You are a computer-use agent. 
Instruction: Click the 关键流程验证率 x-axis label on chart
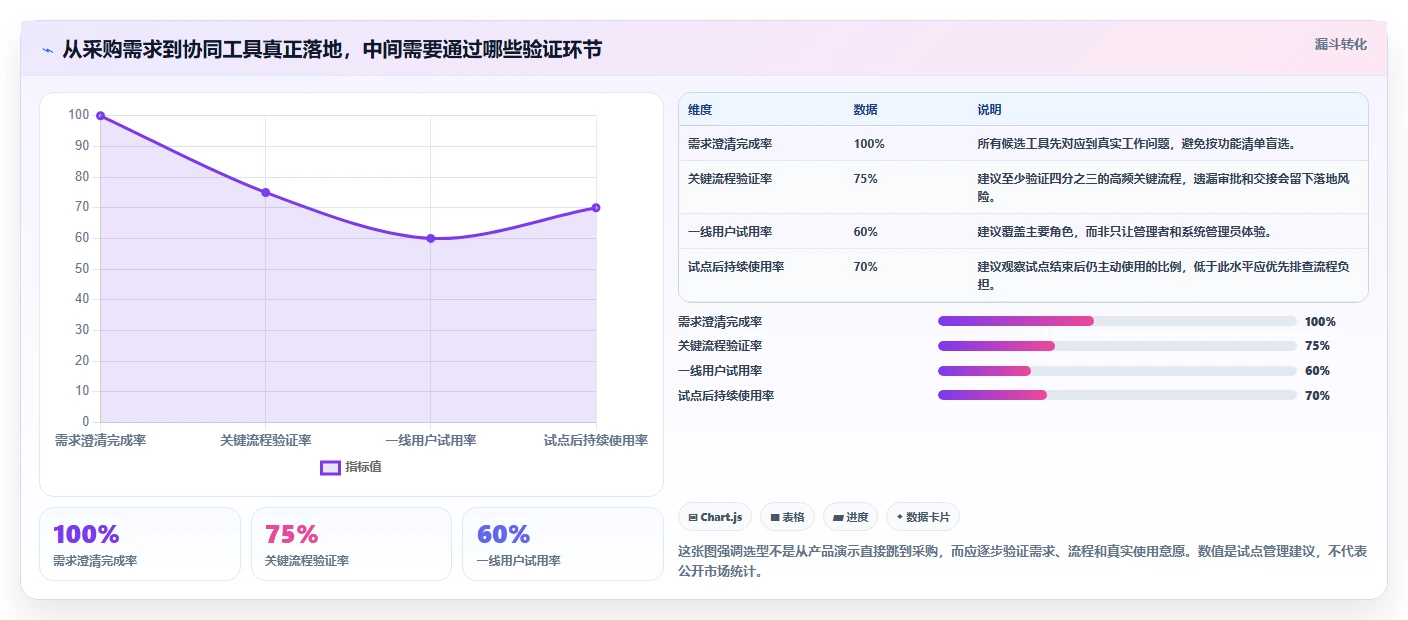coord(265,441)
